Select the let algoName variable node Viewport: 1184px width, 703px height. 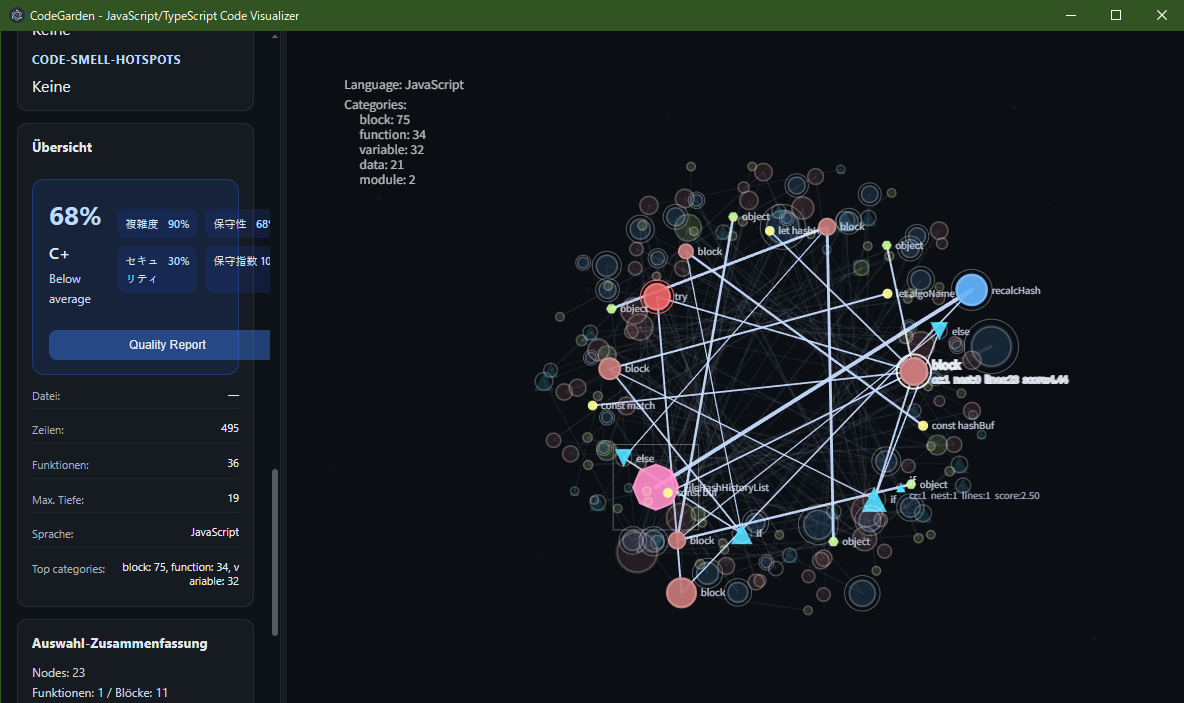(x=887, y=294)
